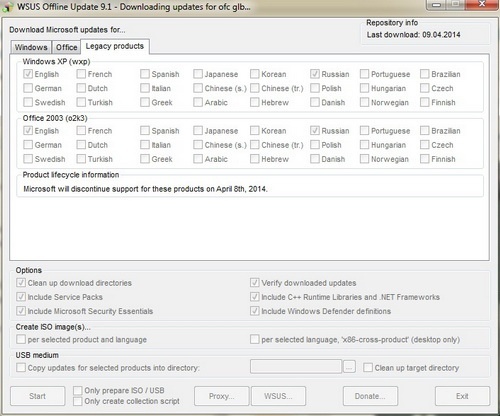The image size is (500, 416).
Task: Click the USB target directory field
Action: tap(296, 366)
